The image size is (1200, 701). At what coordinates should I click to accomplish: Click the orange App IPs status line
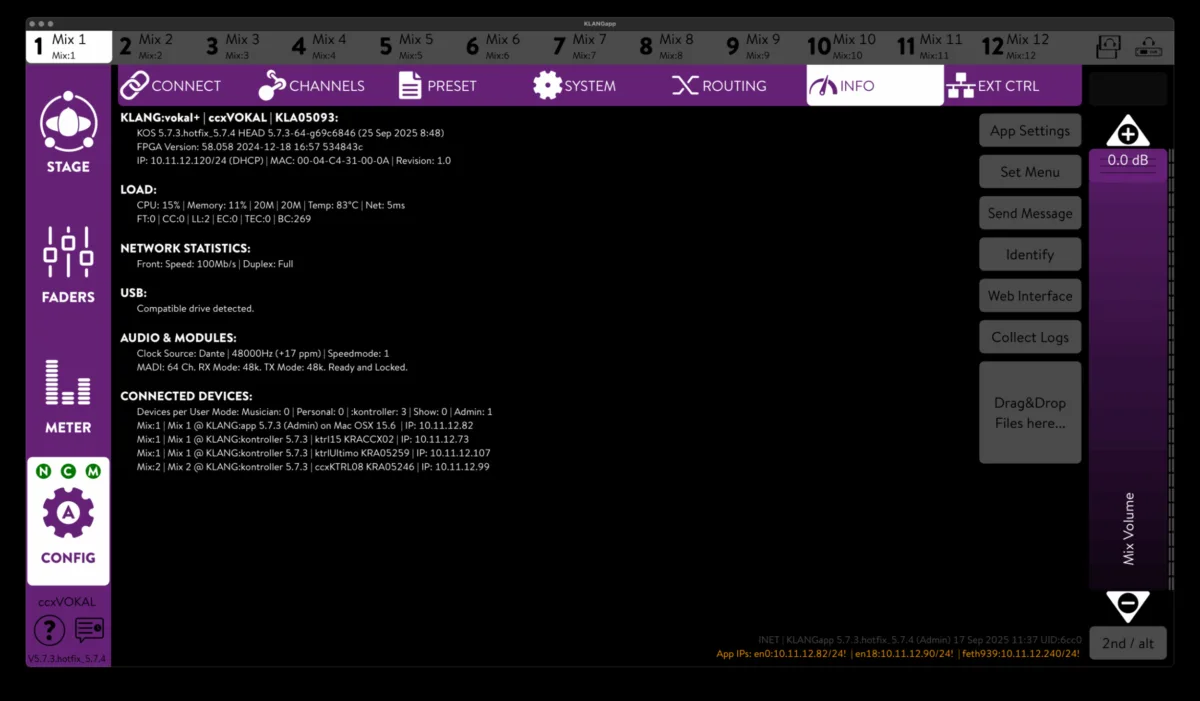click(898, 653)
